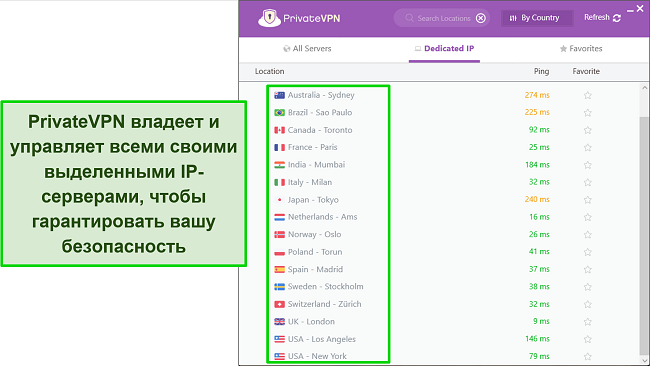Click the PrivateVPN shield logo
Image resolution: width=650 pixels, height=366 pixels.
[x=269, y=18]
